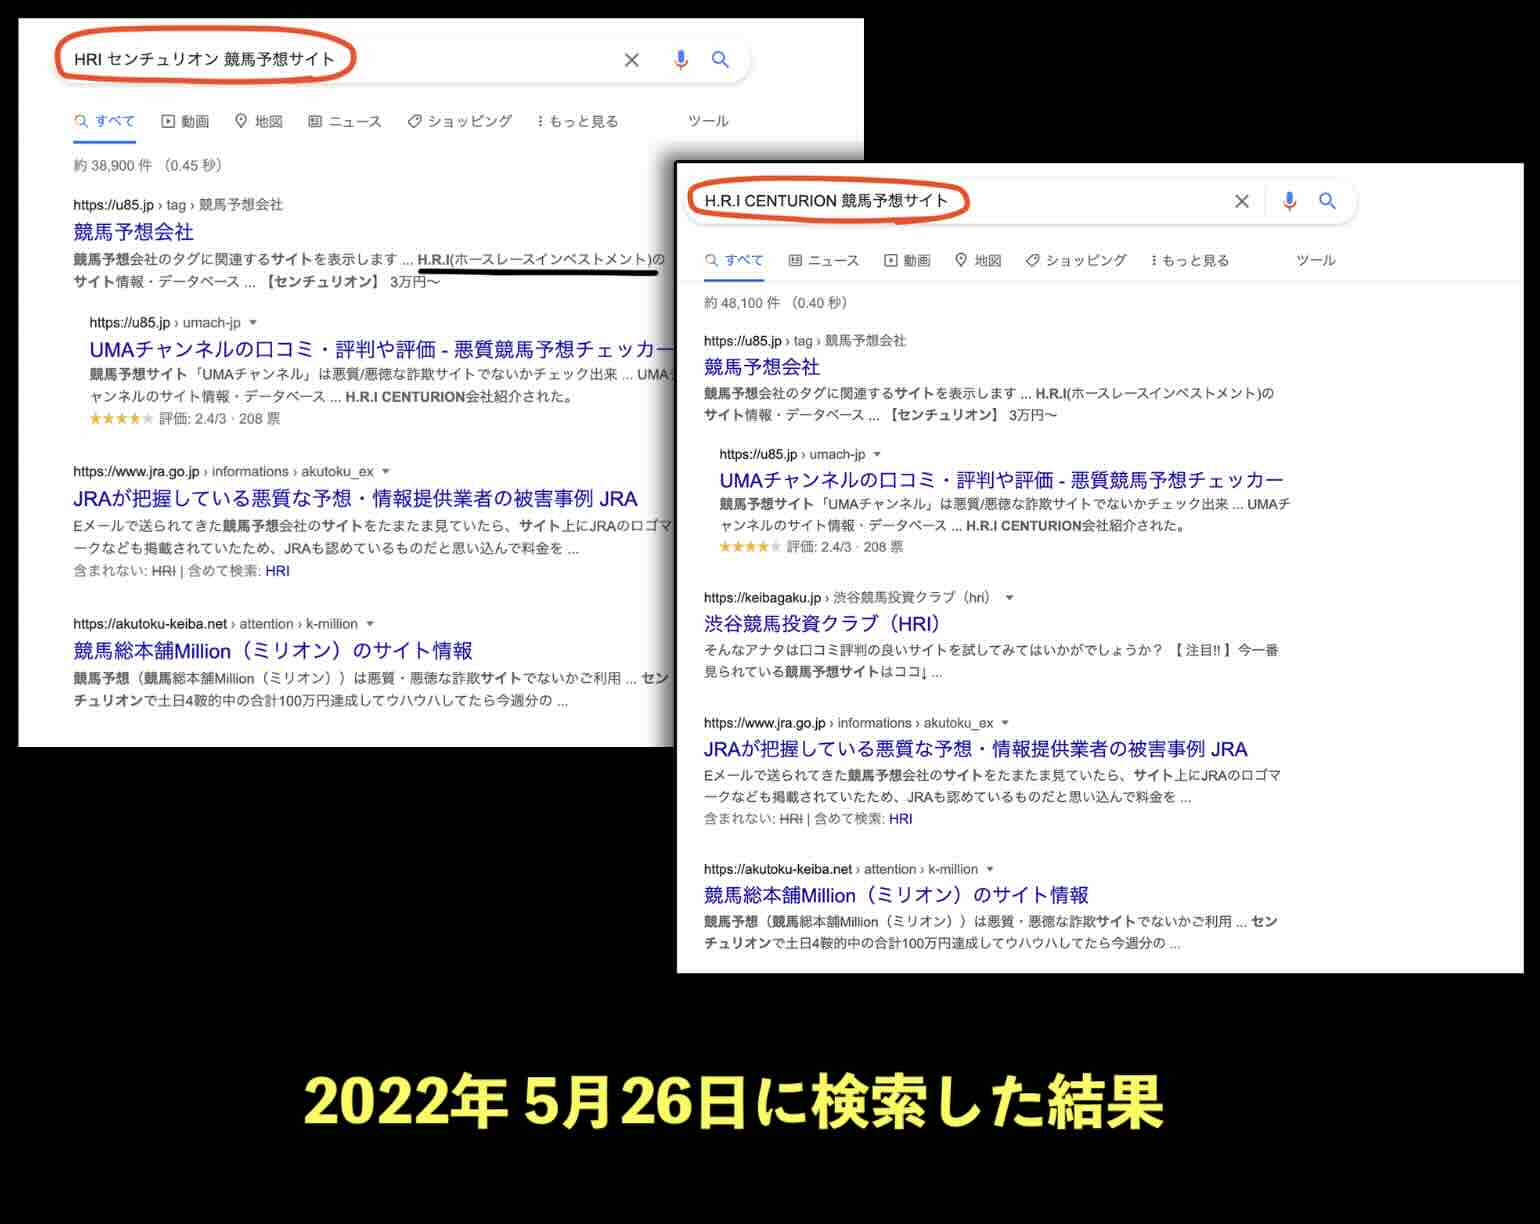Image resolution: width=1540 pixels, height=1224 pixels.
Task: Open JRAが把握している悪質な予想 result in left window
Action: pyautogui.click(x=355, y=499)
